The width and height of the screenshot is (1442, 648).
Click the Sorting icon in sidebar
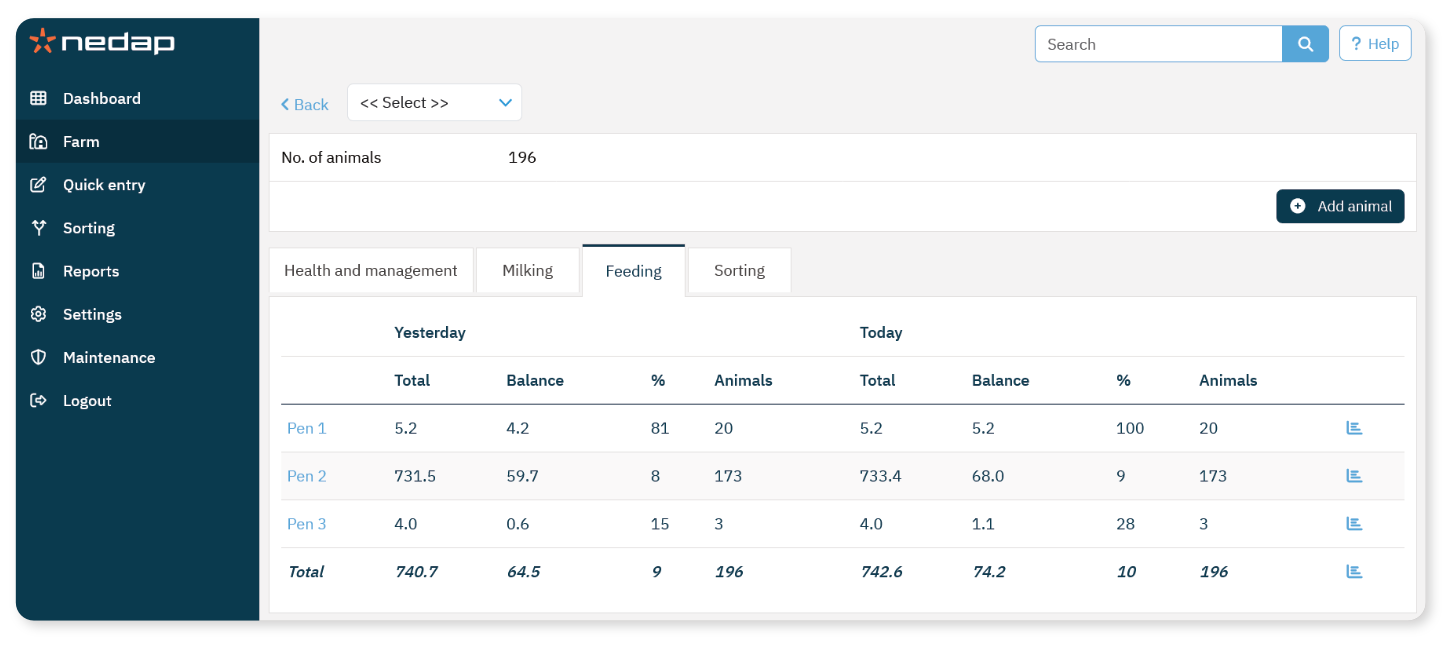39,228
